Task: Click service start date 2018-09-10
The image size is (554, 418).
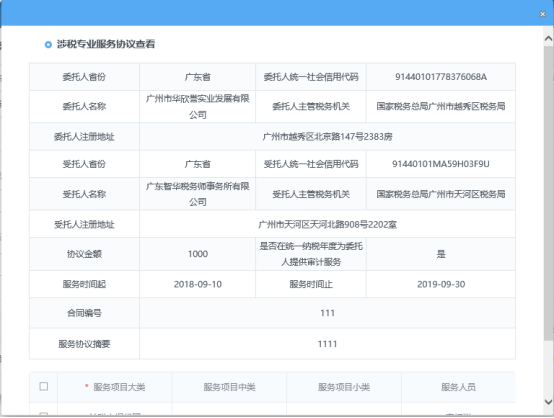Action: 198,284
